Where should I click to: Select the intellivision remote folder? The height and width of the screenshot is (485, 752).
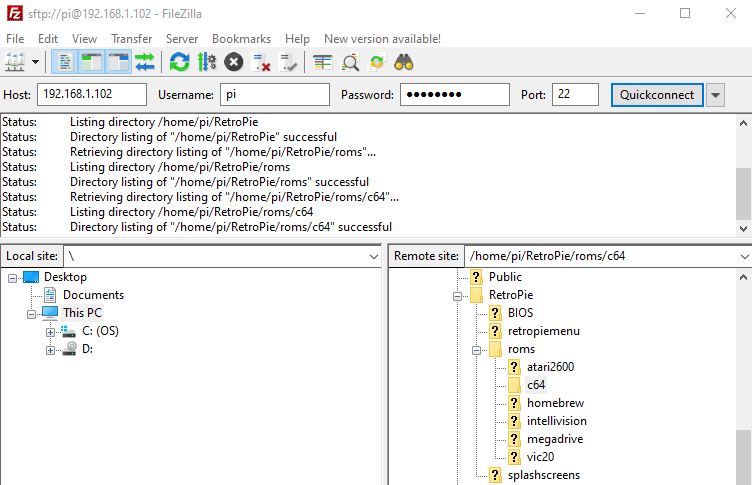tap(557, 421)
